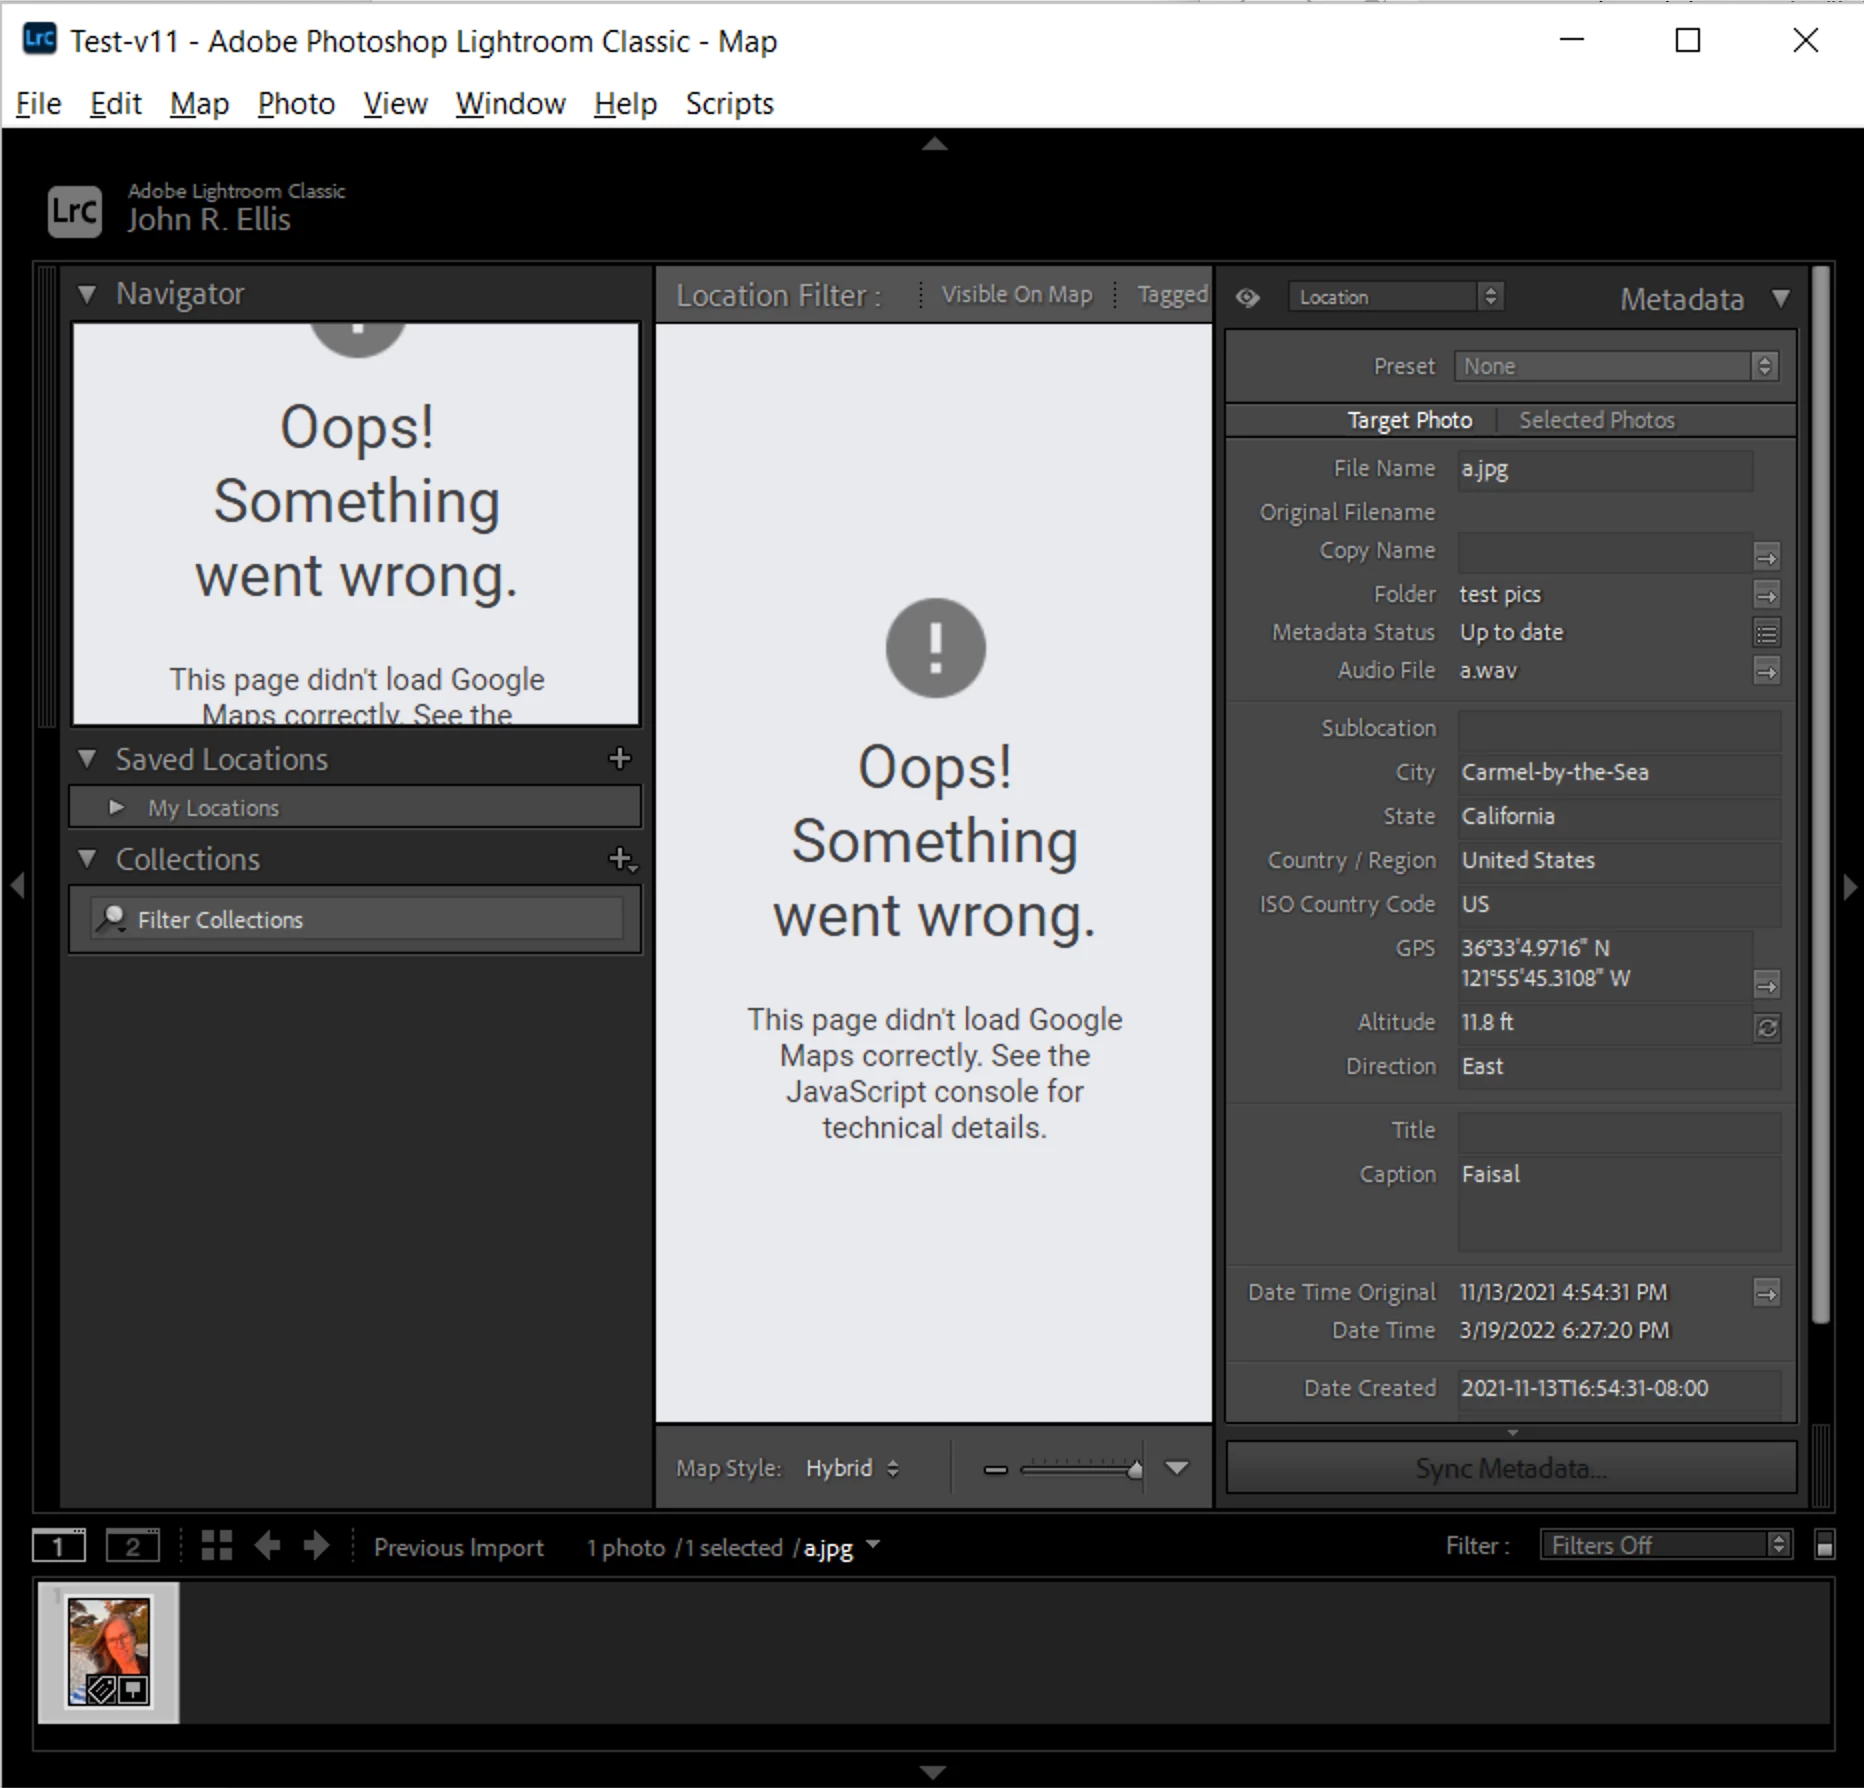This screenshot has height=1788, width=1864.
Task: Open the File menu
Action: pos(39,104)
